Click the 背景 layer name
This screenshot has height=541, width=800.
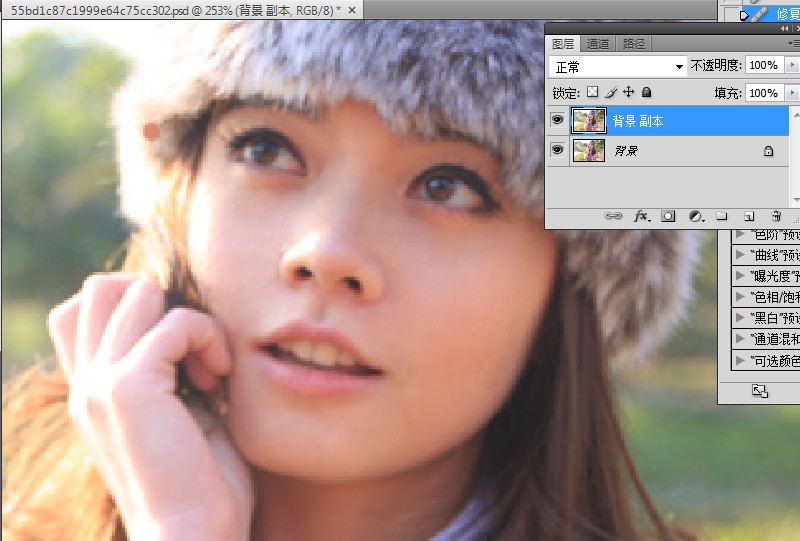point(626,151)
